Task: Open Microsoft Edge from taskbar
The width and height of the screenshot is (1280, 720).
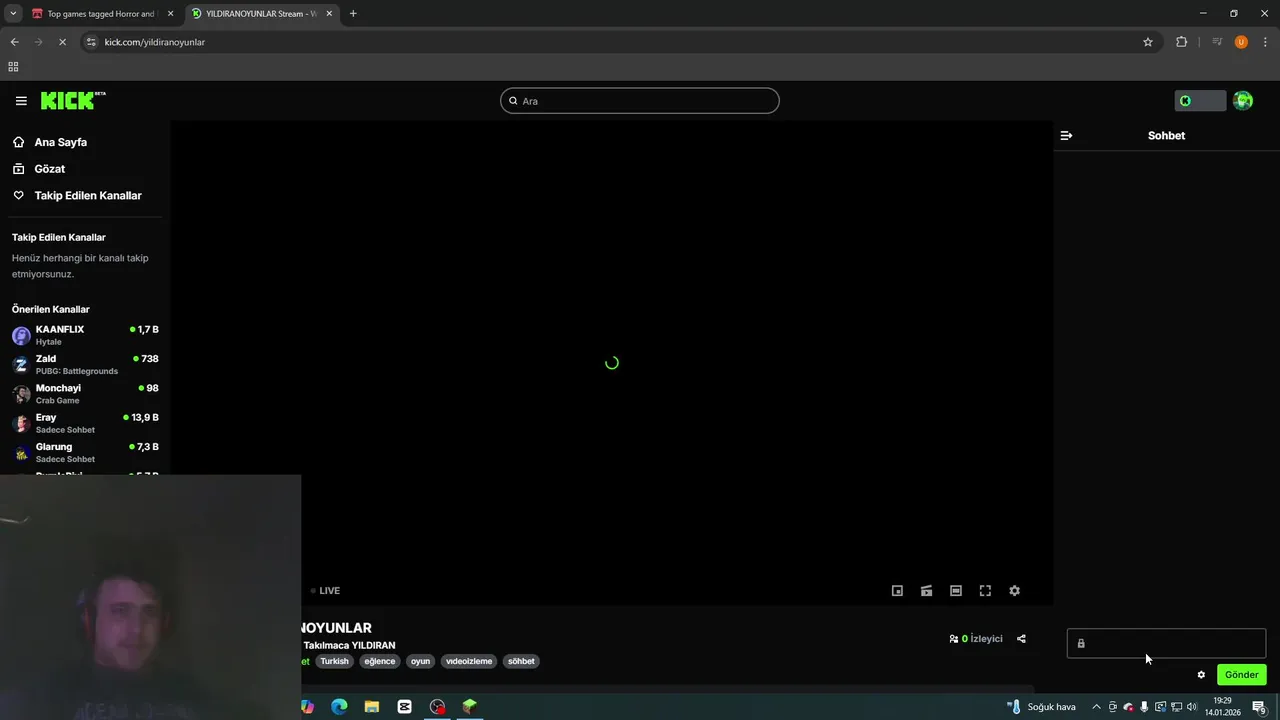Action: 339,707
